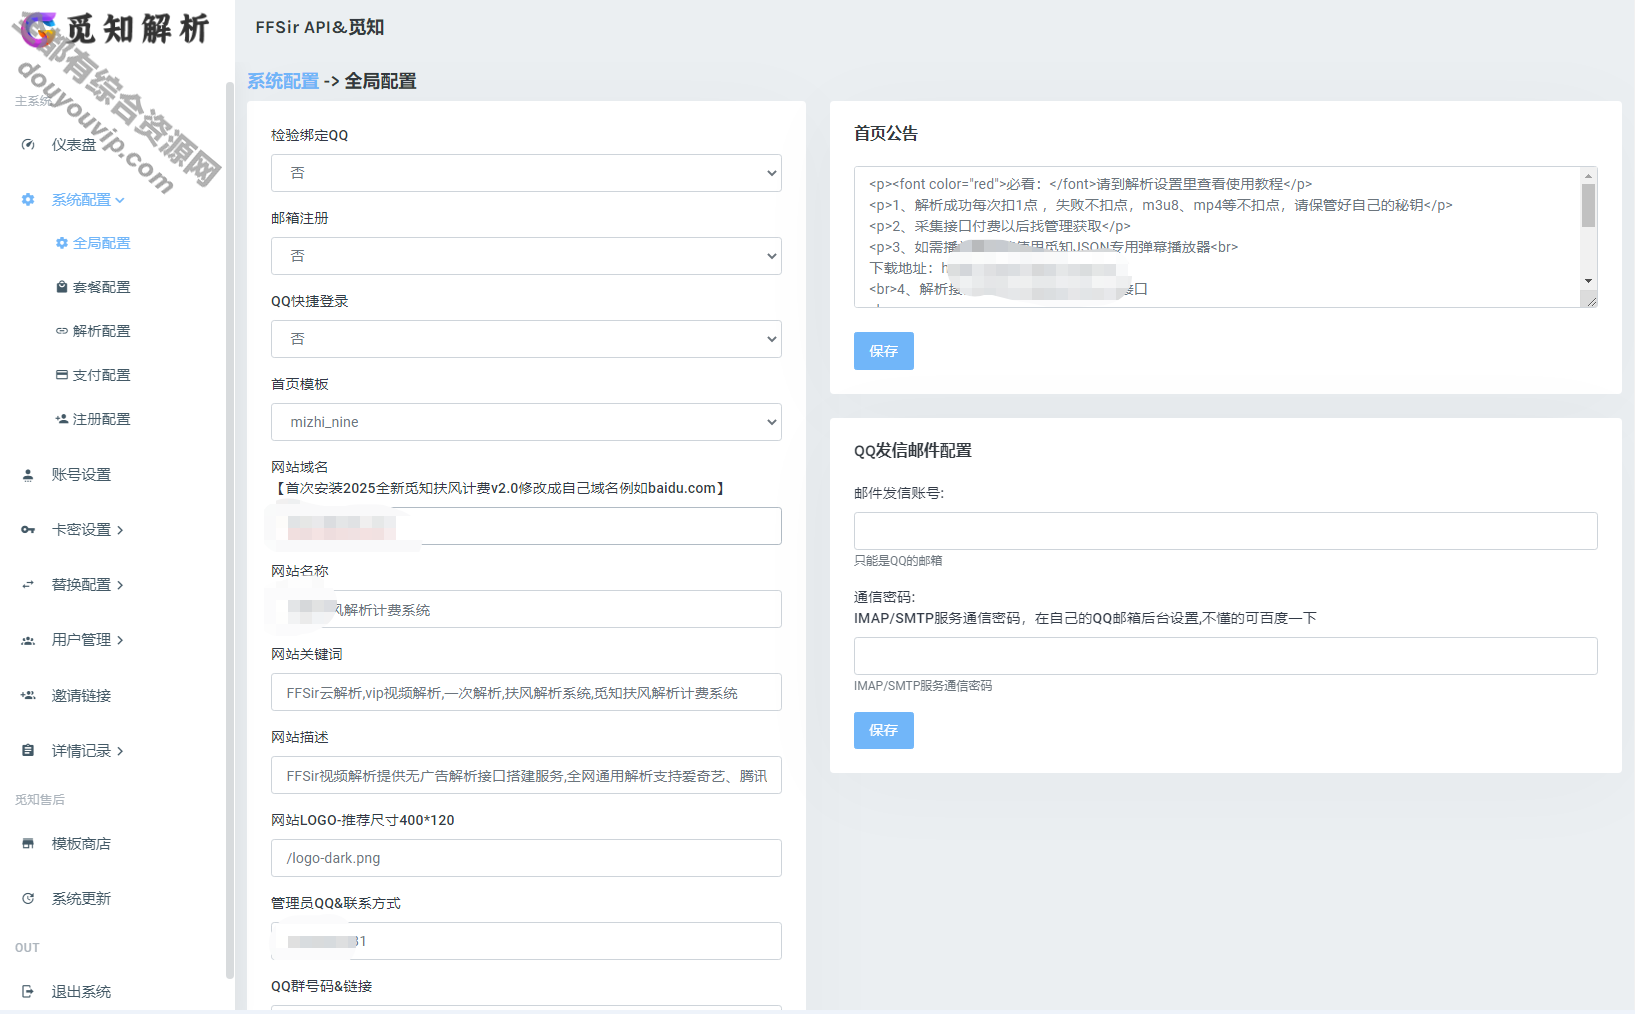This screenshot has width=1635, height=1016.
Task: Expand the 卡密设置 menu
Action: click(x=88, y=530)
